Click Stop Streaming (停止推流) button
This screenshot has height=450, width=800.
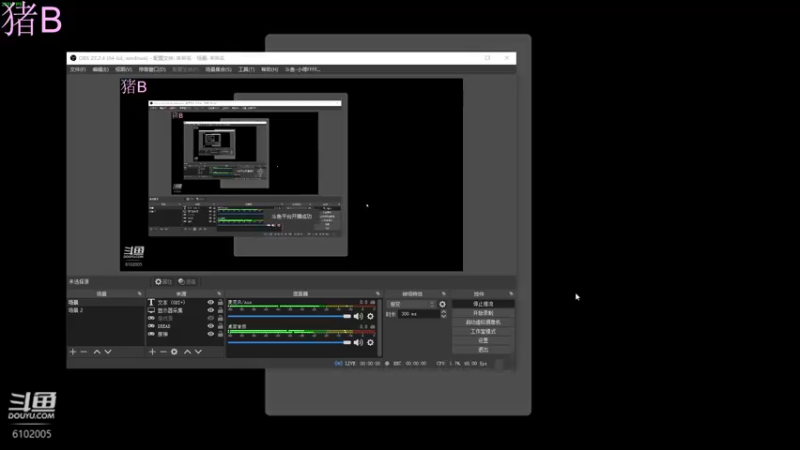click(483, 304)
